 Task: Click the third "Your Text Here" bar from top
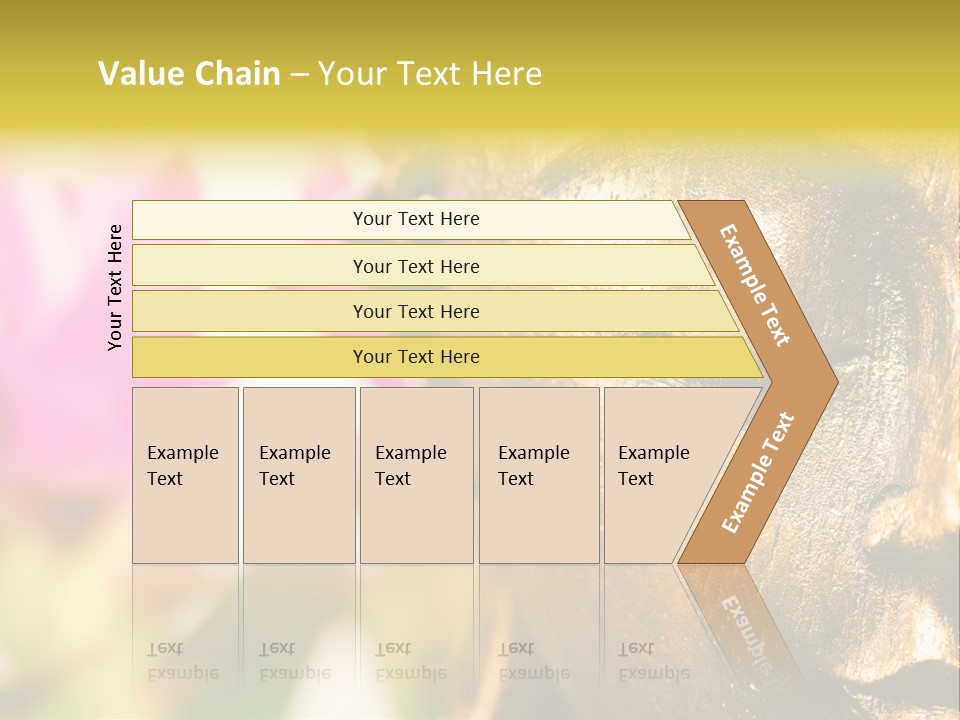tap(415, 311)
